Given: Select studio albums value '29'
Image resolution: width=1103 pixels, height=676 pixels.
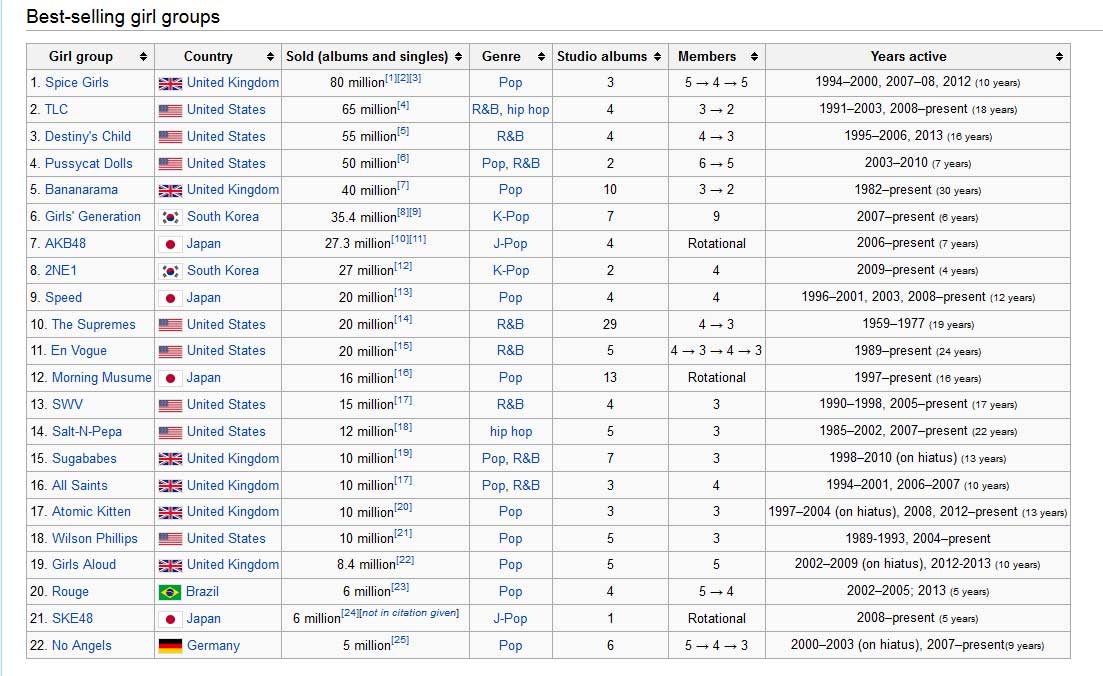Looking at the screenshot, I should coord(610,324).
